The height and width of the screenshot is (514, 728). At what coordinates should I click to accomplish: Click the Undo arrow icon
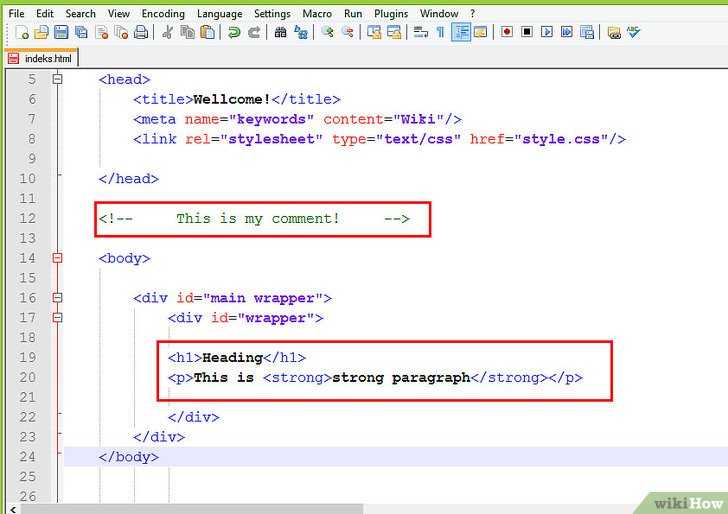coord(234,32)
